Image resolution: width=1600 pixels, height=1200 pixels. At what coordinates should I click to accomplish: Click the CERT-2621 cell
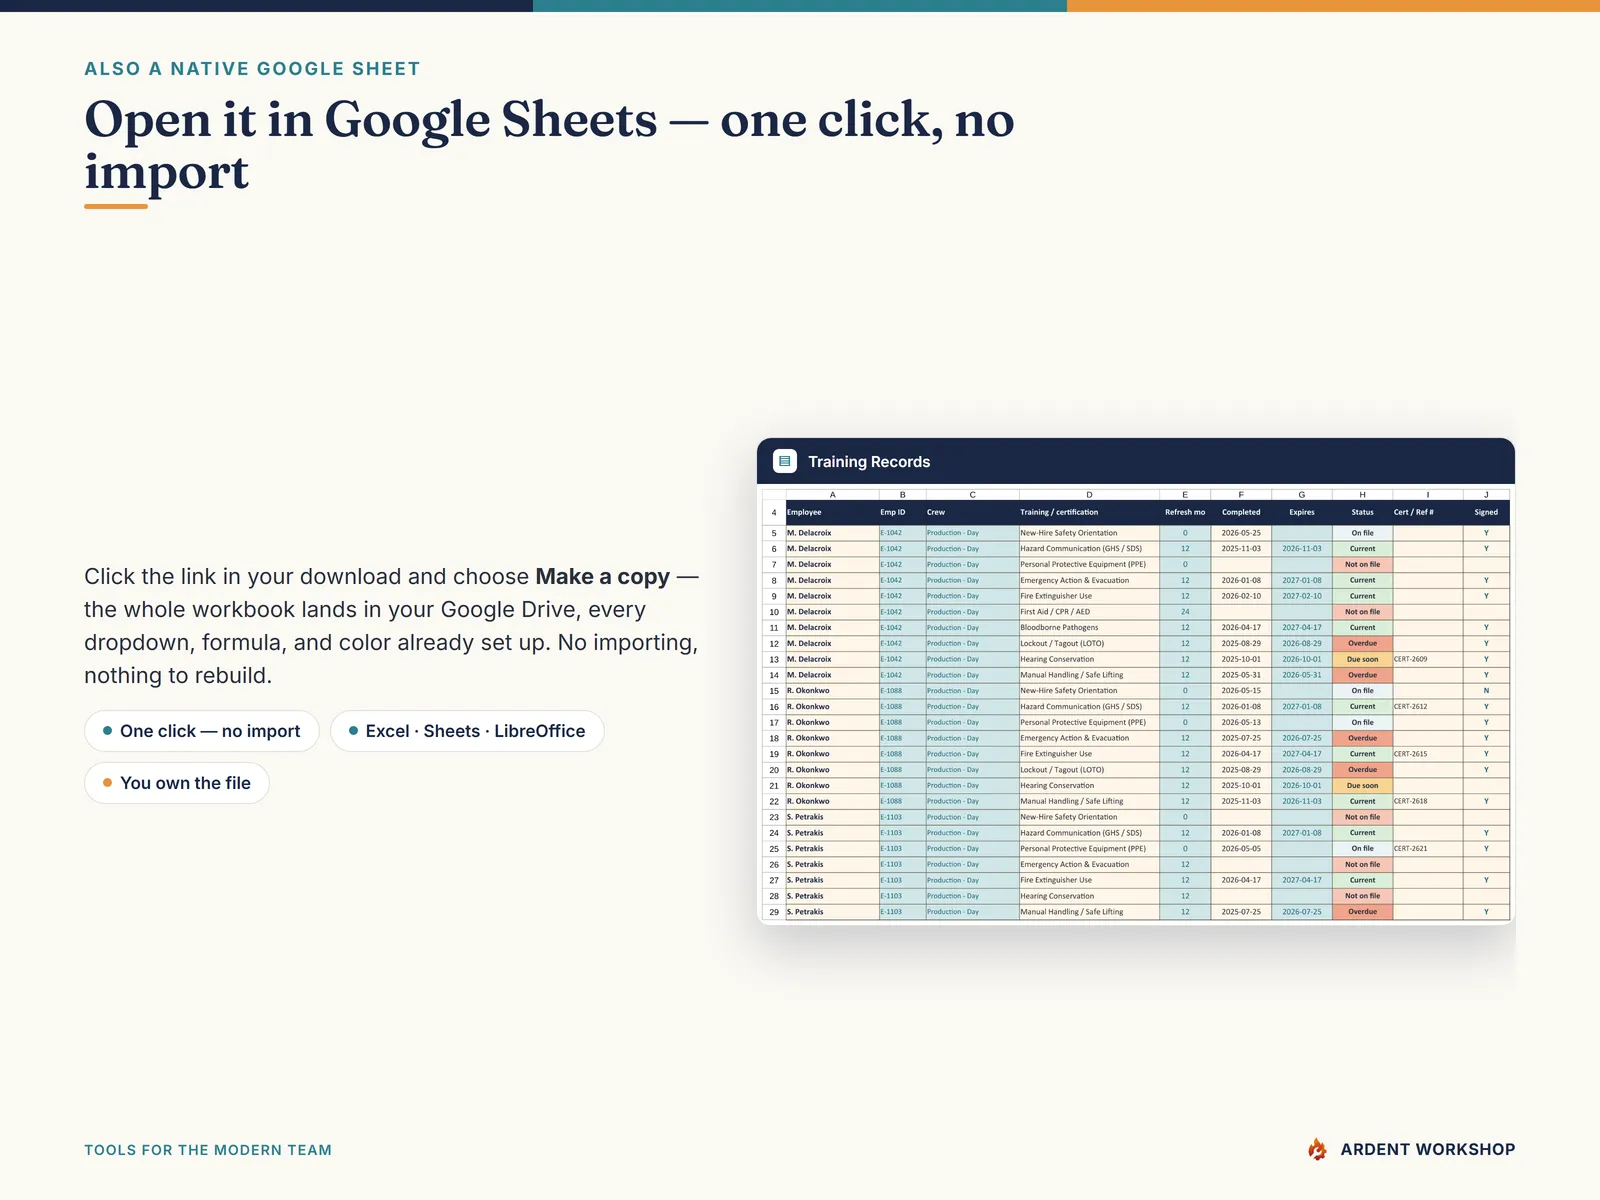1428,848
